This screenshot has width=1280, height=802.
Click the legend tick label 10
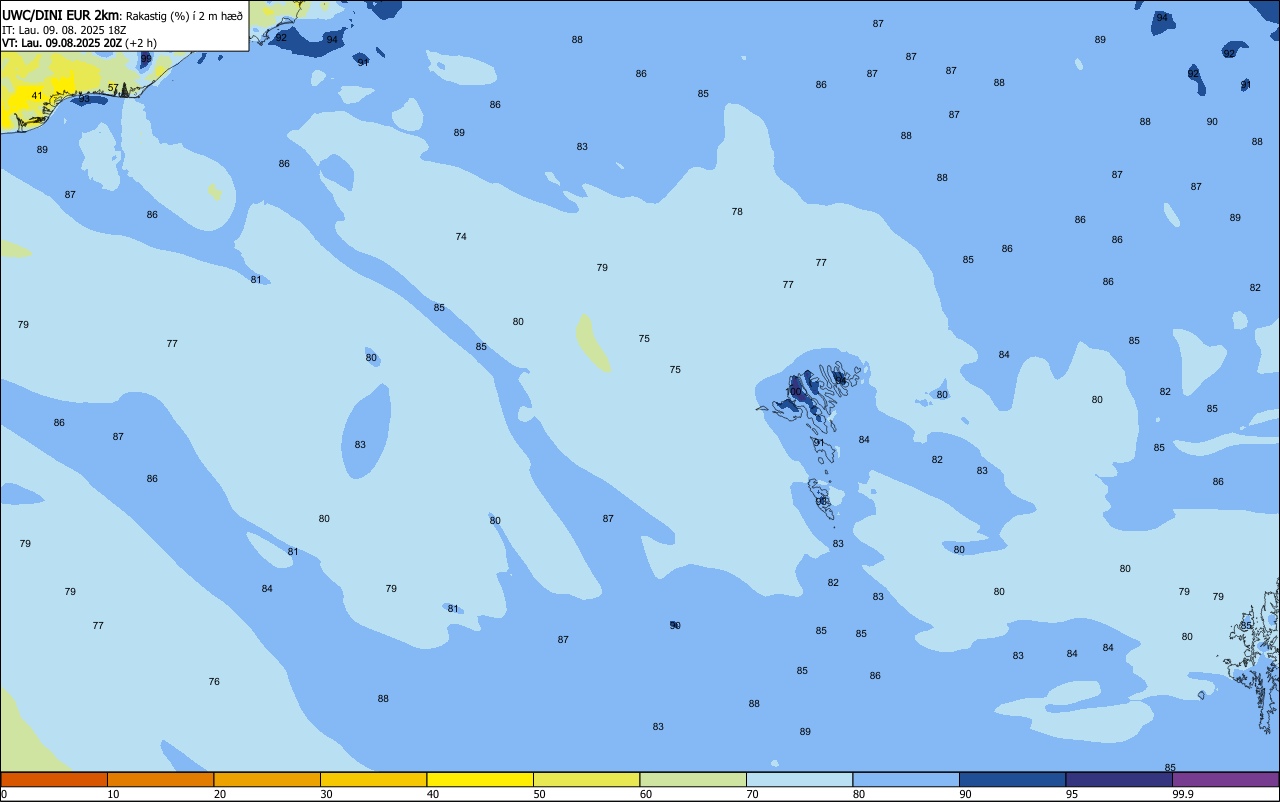click(113, 794)
